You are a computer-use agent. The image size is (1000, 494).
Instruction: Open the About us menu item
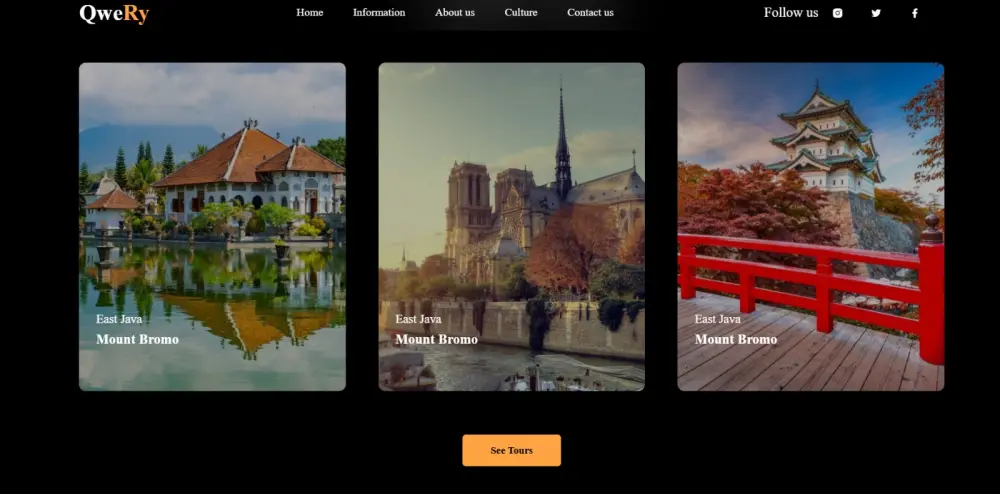pos(455,13)
